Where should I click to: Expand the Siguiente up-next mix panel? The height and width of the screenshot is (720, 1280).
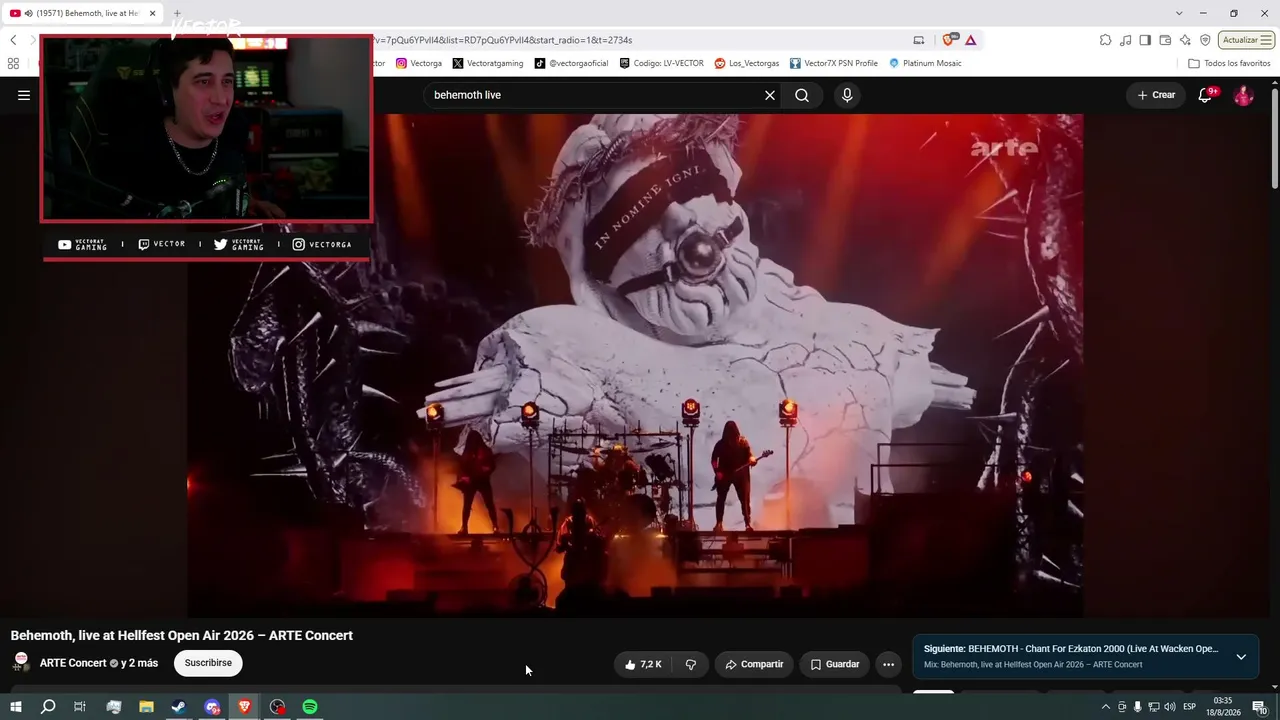[1241, 657]
